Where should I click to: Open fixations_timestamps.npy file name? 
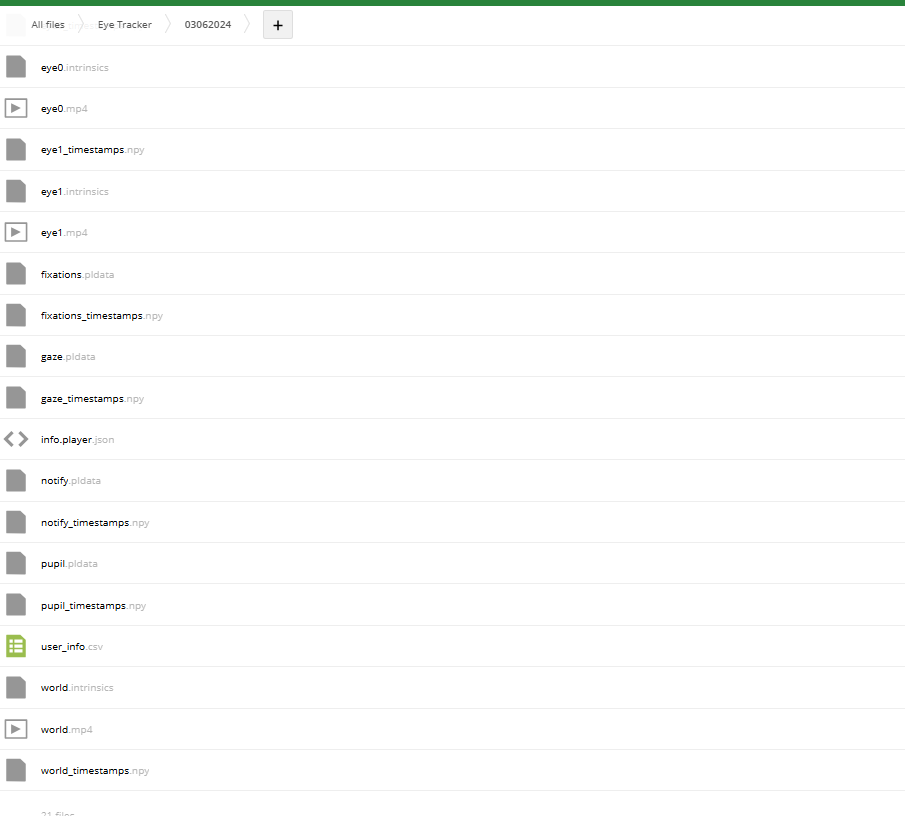click(102, 316)
